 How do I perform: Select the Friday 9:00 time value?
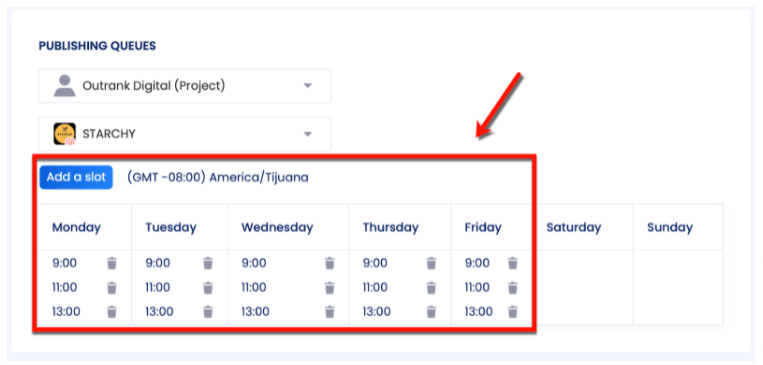point(477,263)
